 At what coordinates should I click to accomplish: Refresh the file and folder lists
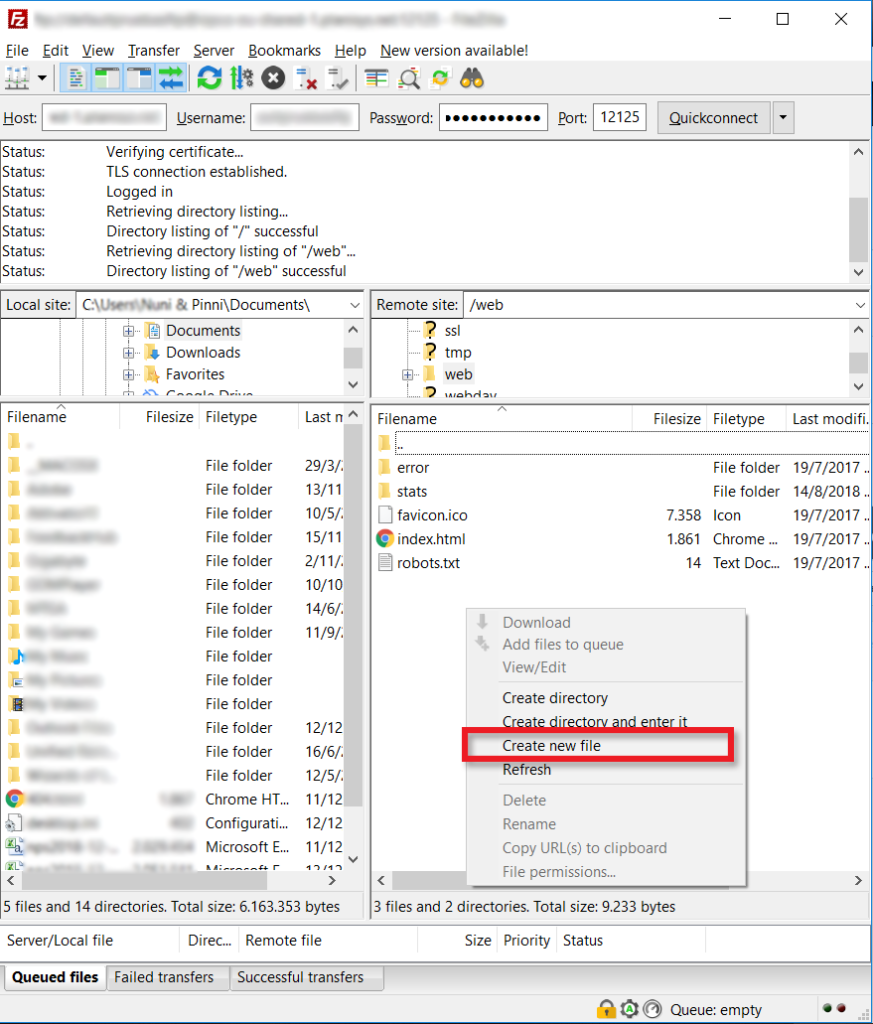[x=209, y=77]
